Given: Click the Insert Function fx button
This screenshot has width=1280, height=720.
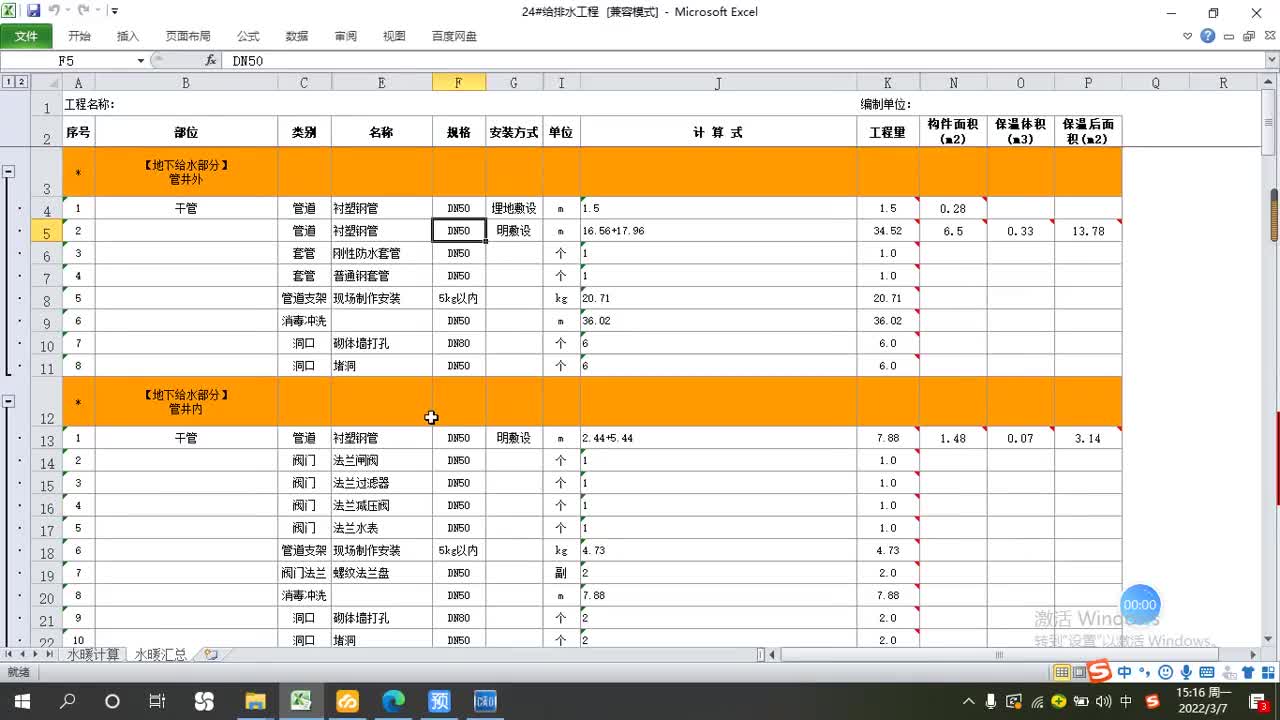Looking at the screenshot, I should point(211,61).
